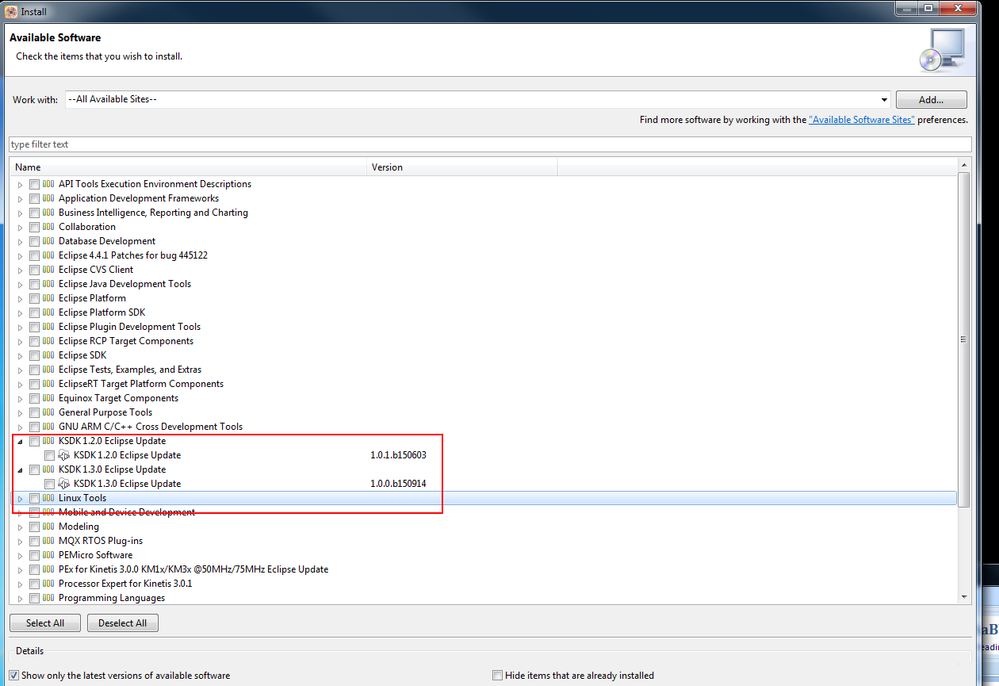Collapse the KSDK 1.2.0 Eclipse Update category
The height and width of the screenshot is (686, 999).
click(20, 441)
